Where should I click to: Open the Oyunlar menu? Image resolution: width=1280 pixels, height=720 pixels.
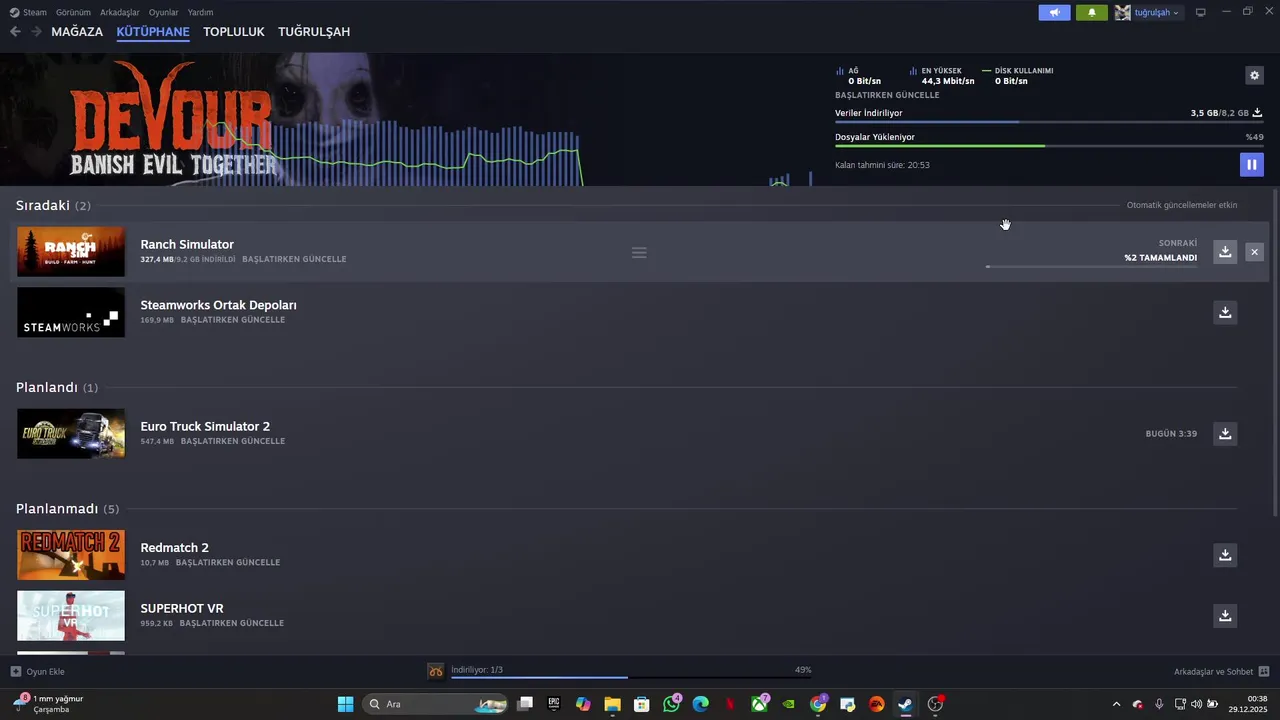[x=163, y=12]
